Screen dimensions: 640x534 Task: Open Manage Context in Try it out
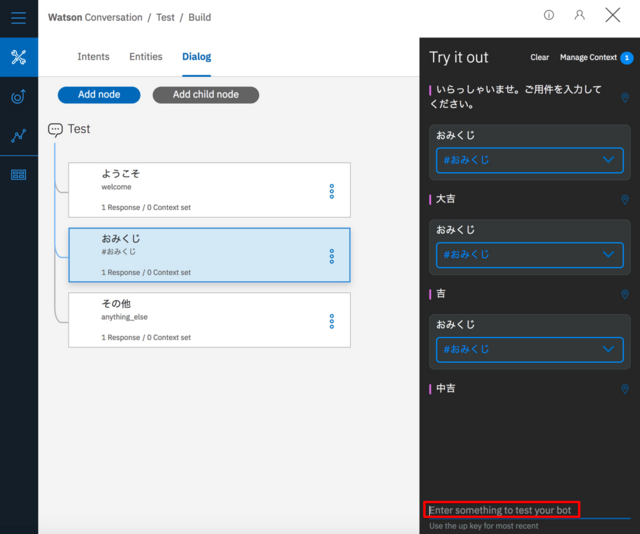point(588,58)
